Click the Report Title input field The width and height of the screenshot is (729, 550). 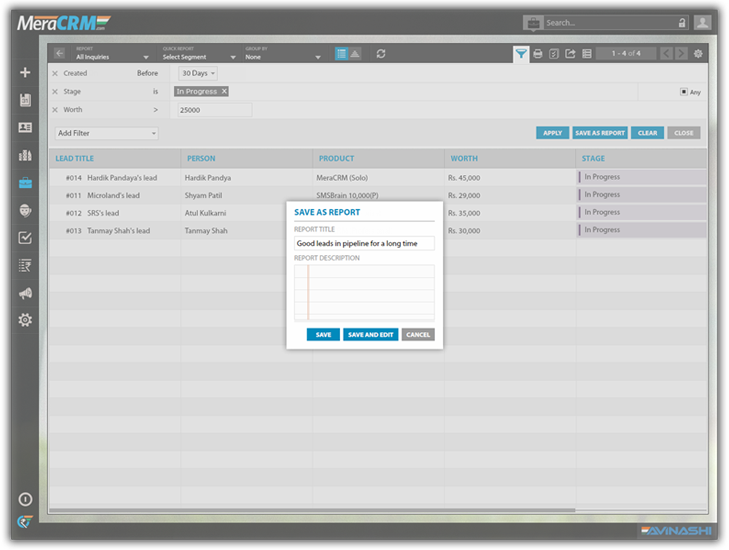pos(364,243)
